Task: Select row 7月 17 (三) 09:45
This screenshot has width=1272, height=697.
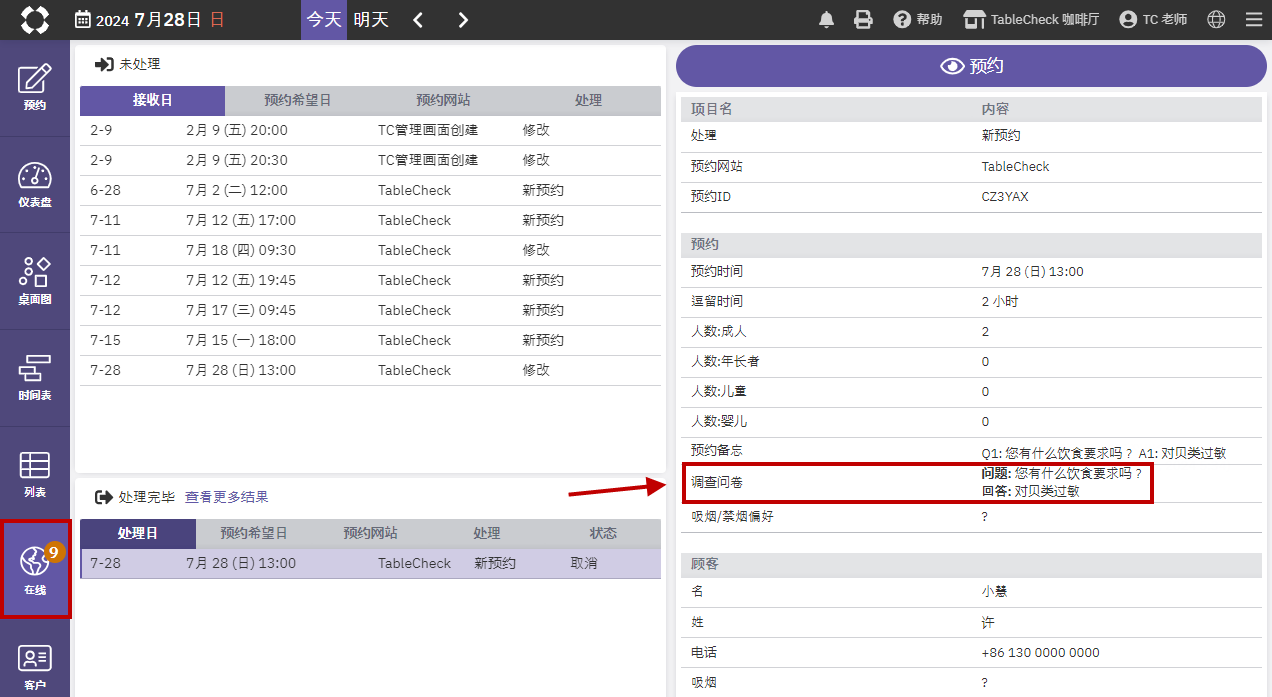Action: pos(370,310)
